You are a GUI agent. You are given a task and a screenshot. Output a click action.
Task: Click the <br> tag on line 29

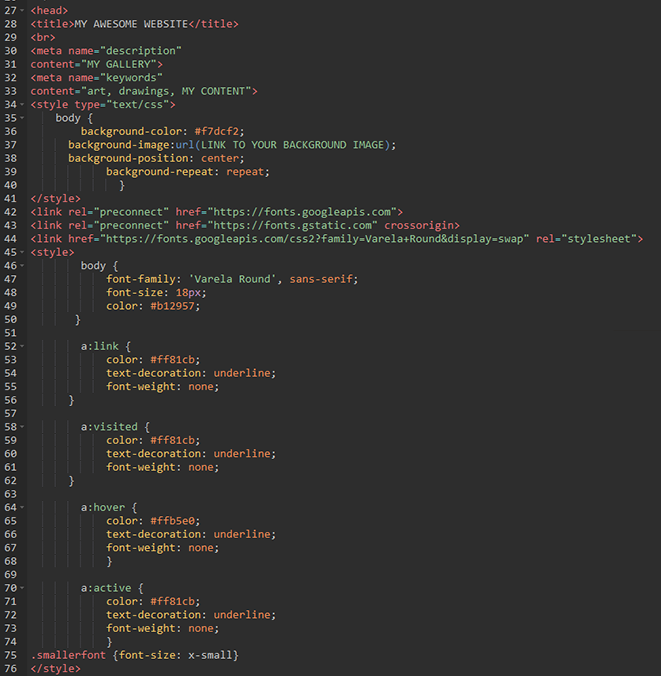coord(43,37)
